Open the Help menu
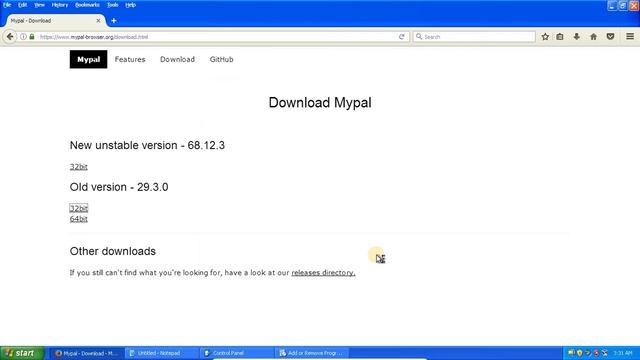640x360 pixels. [131, 5]
